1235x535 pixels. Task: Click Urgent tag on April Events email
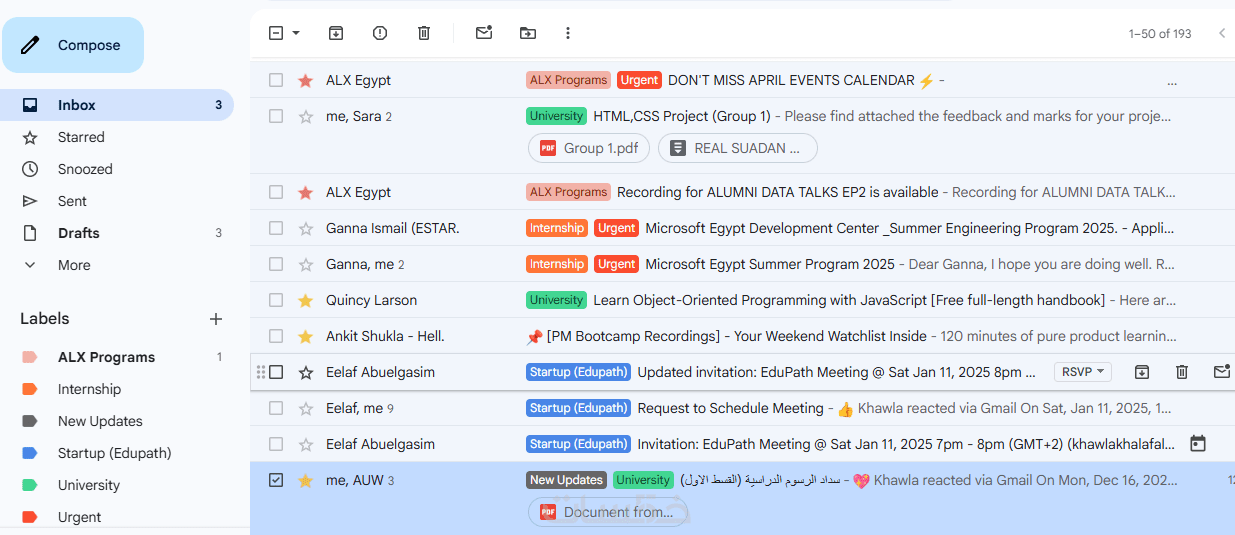(x=639, y=80)
